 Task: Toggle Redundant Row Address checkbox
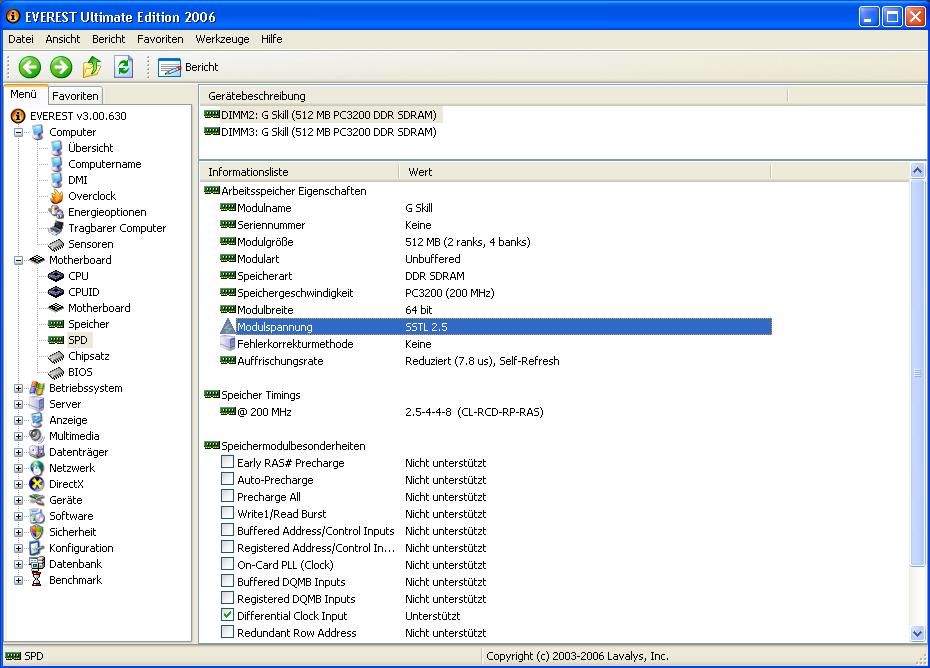click(227, 632)
